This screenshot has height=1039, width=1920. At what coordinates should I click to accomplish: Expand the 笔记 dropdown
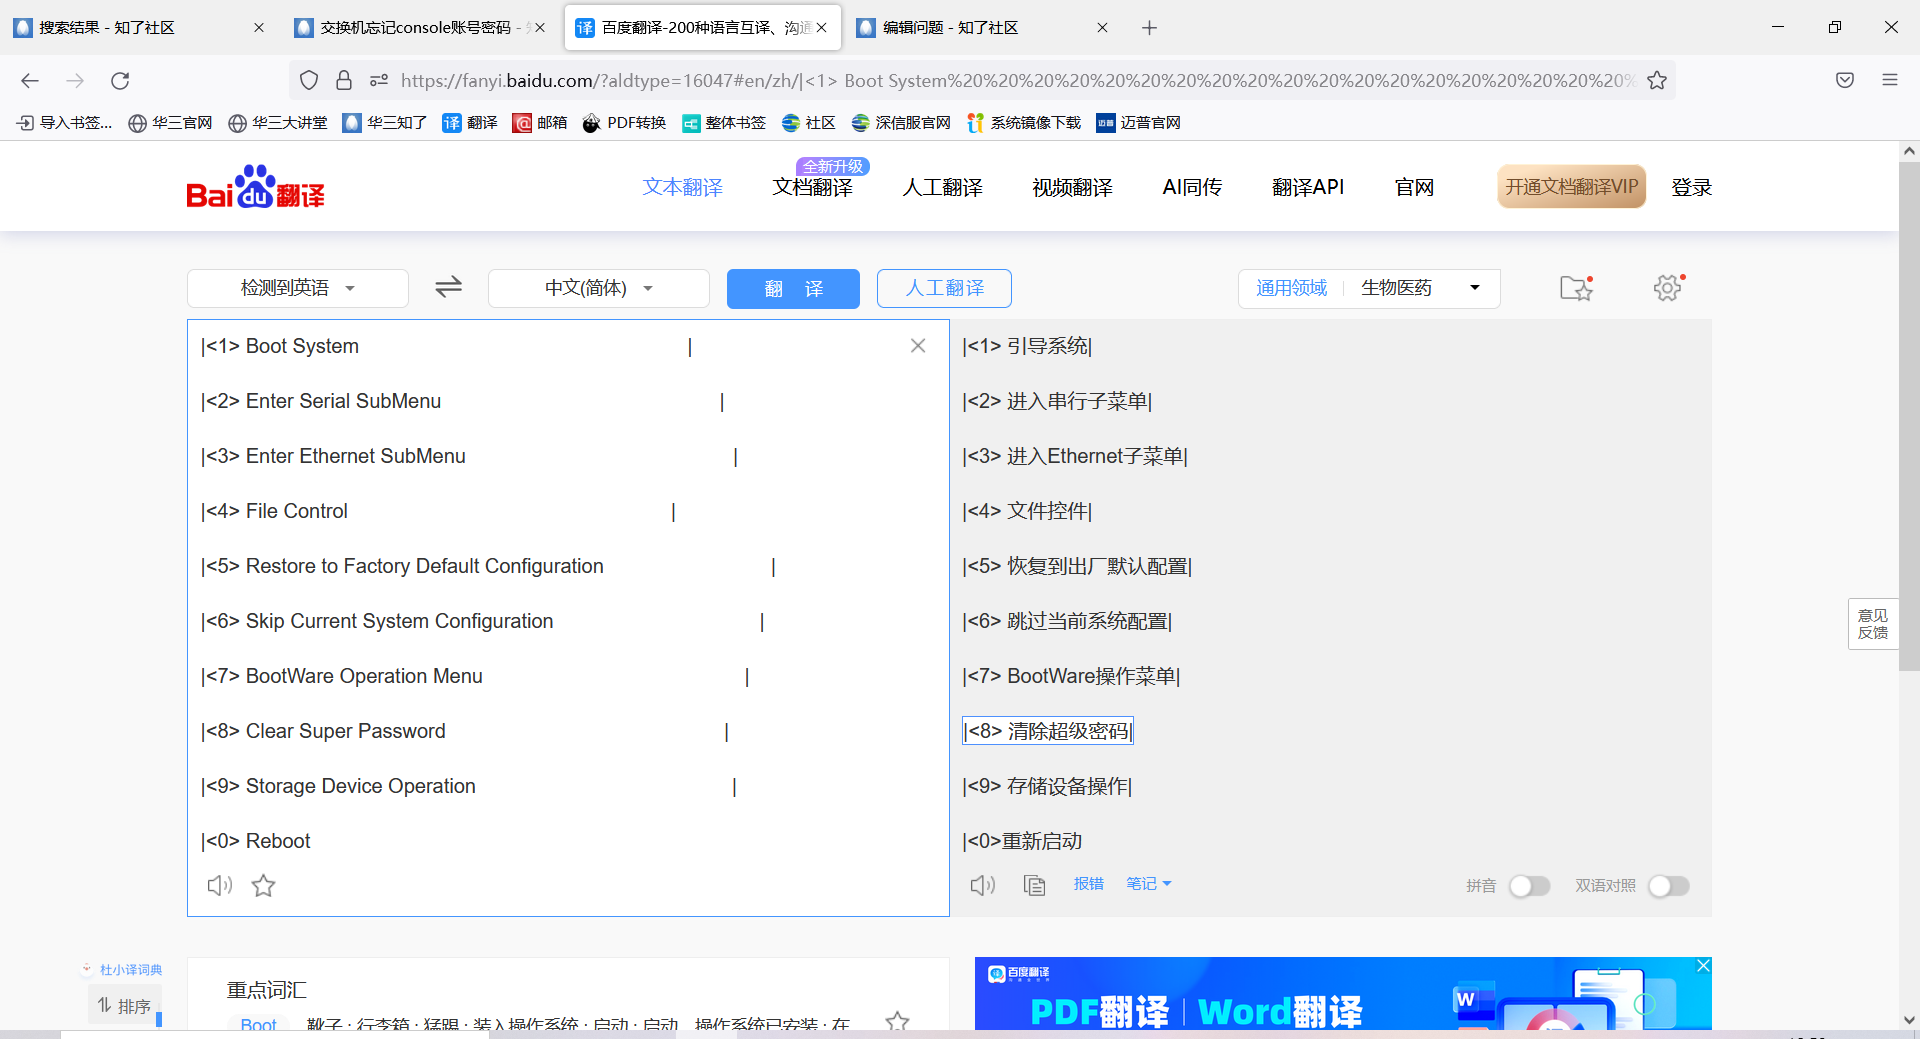[x=1148, y=884]
